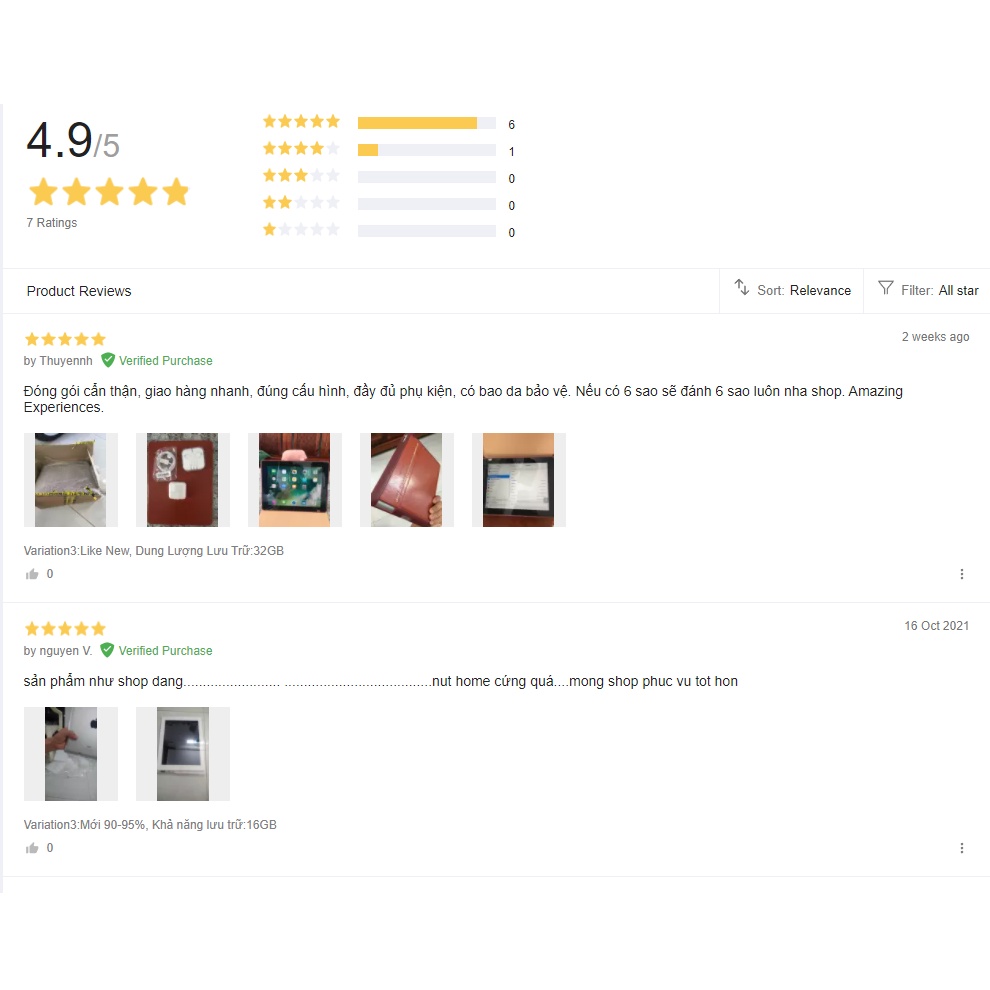Open the Filter: All star dropdown
The image size is (990, 990).
tap(927, 290)
